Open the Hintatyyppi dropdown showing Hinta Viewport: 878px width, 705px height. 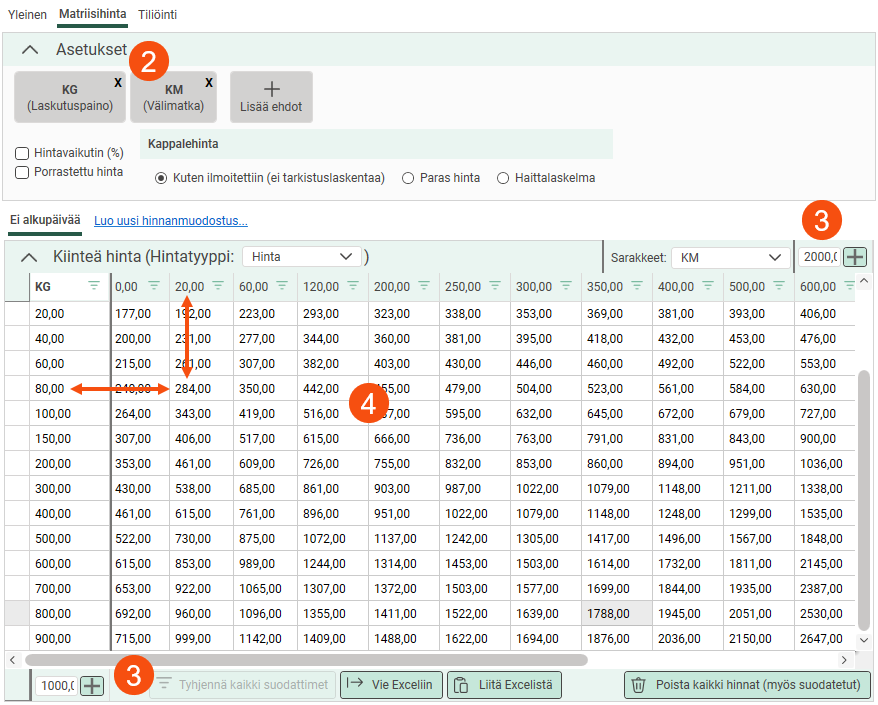tap(302, 257)
